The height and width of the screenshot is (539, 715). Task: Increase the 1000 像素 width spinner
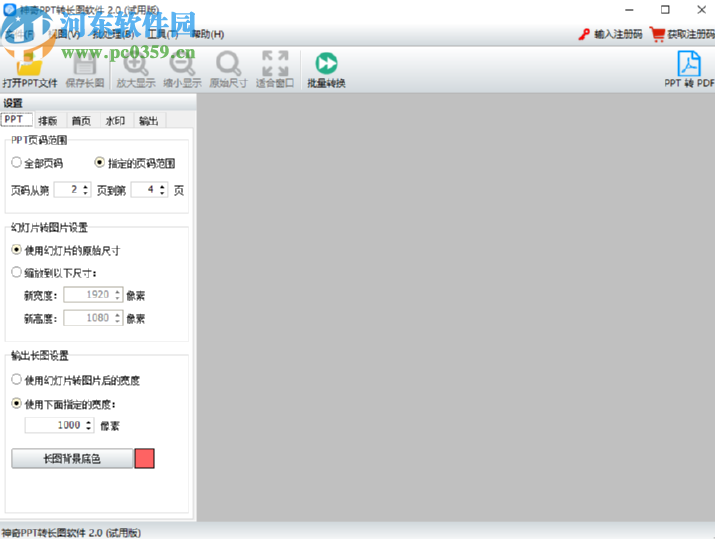89,421
